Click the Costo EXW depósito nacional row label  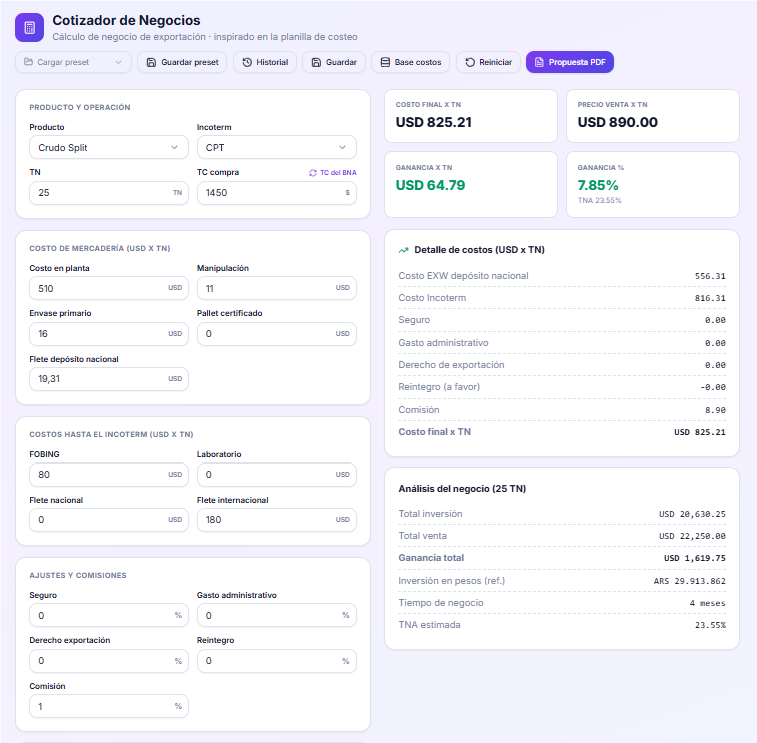pos(463,276)
